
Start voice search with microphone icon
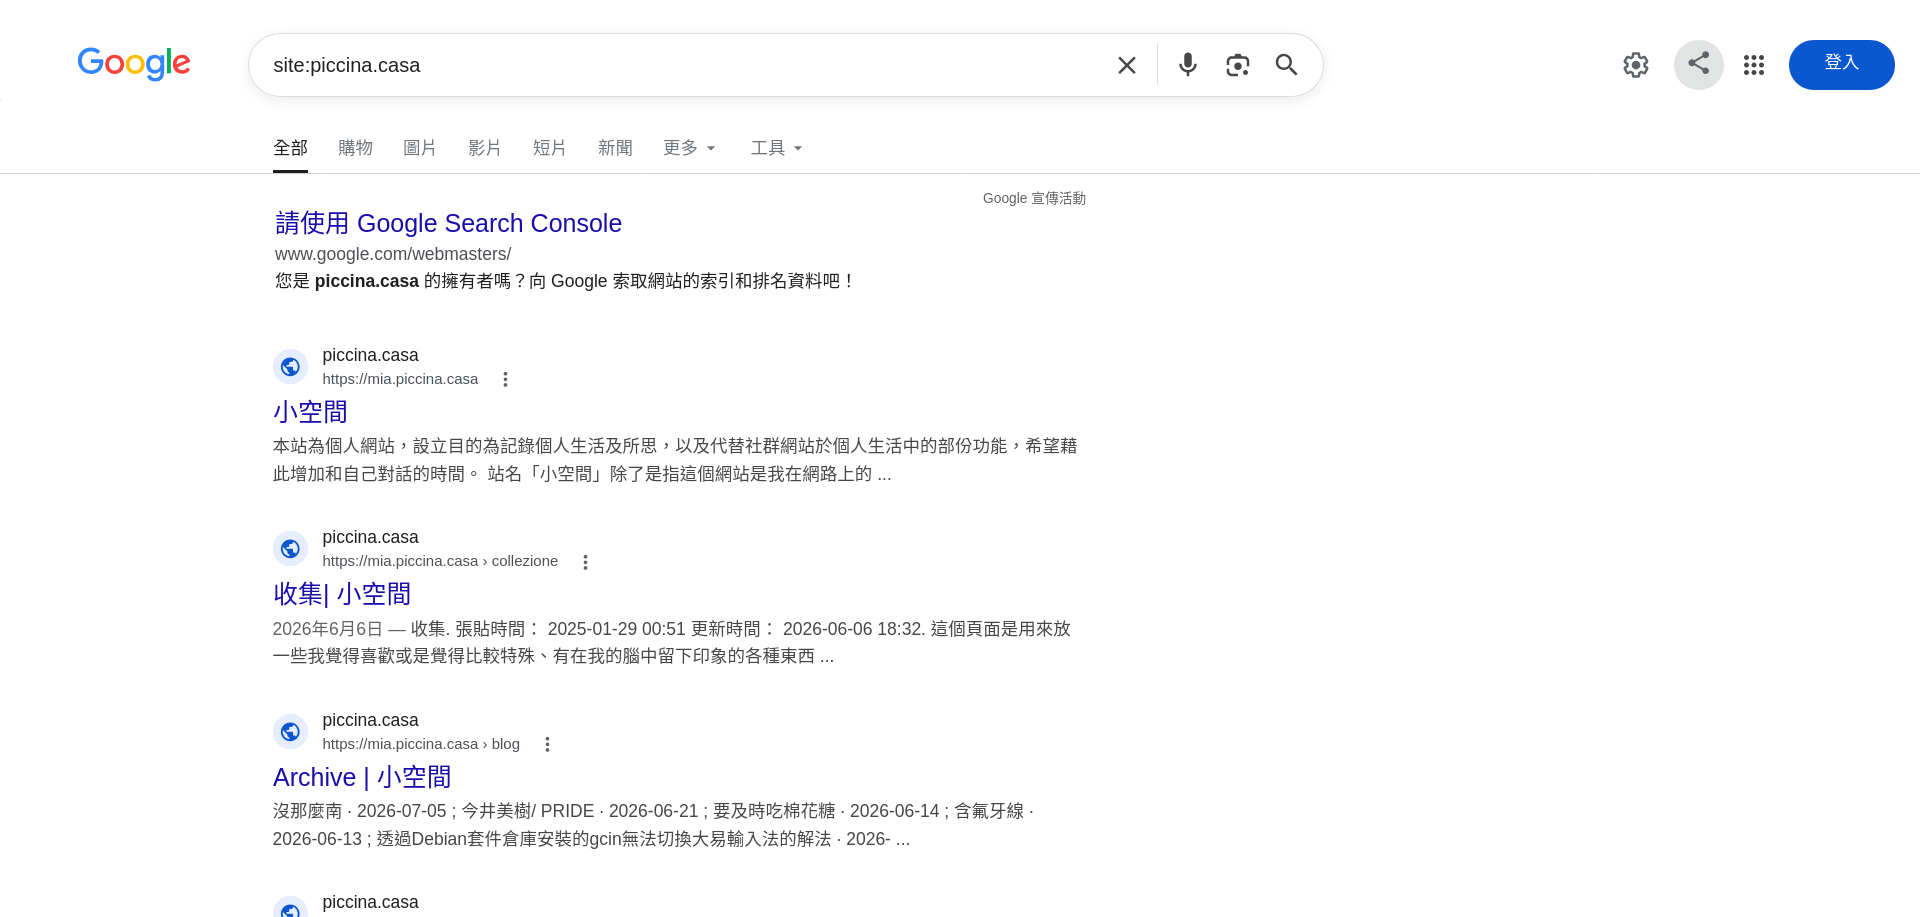pyautogui.click(x=1187, y=65)
